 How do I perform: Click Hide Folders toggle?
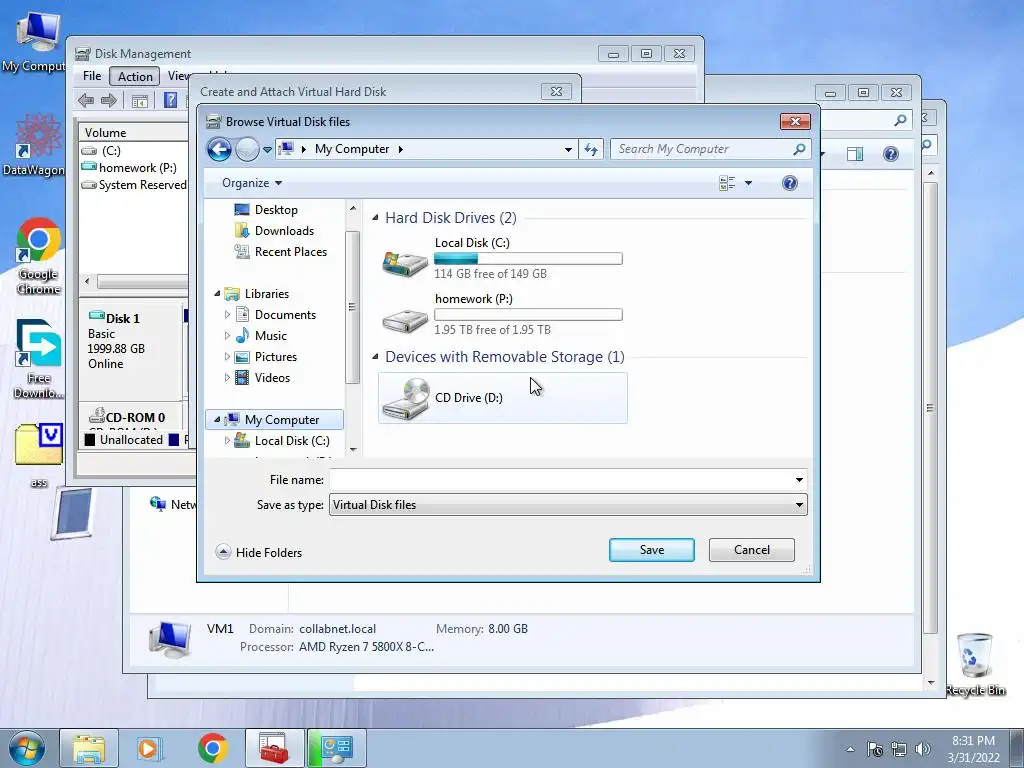click(x=259, y=552)
